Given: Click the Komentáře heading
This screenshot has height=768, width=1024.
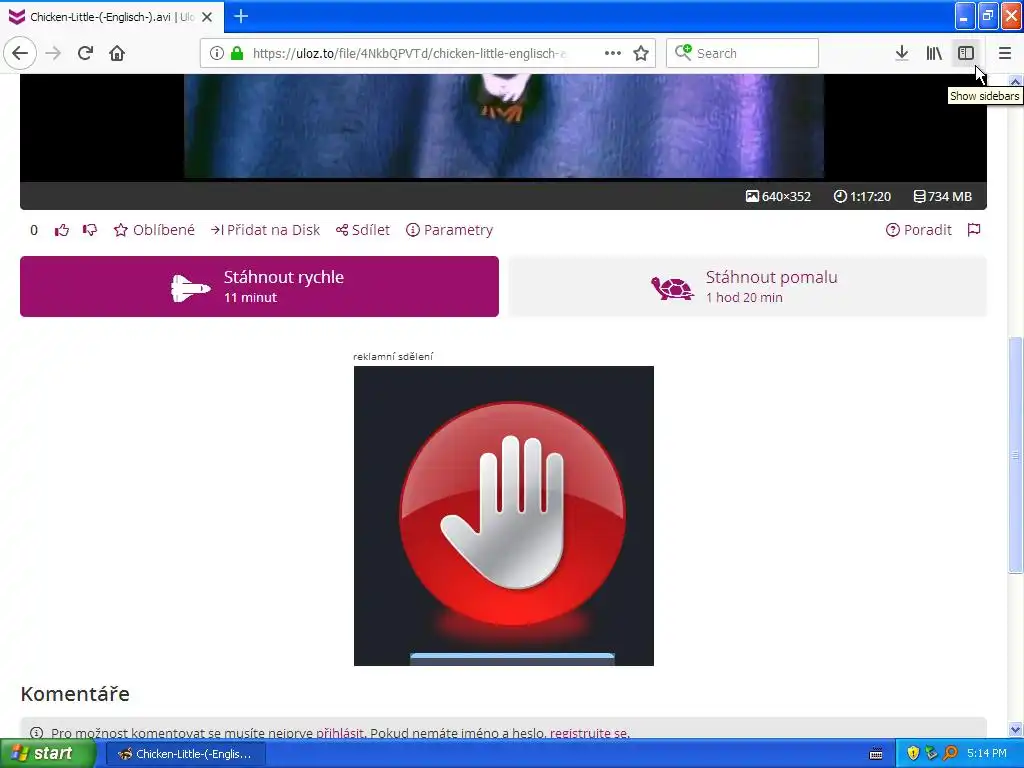Looking at the screenshot, I should (x=75, y=694).
